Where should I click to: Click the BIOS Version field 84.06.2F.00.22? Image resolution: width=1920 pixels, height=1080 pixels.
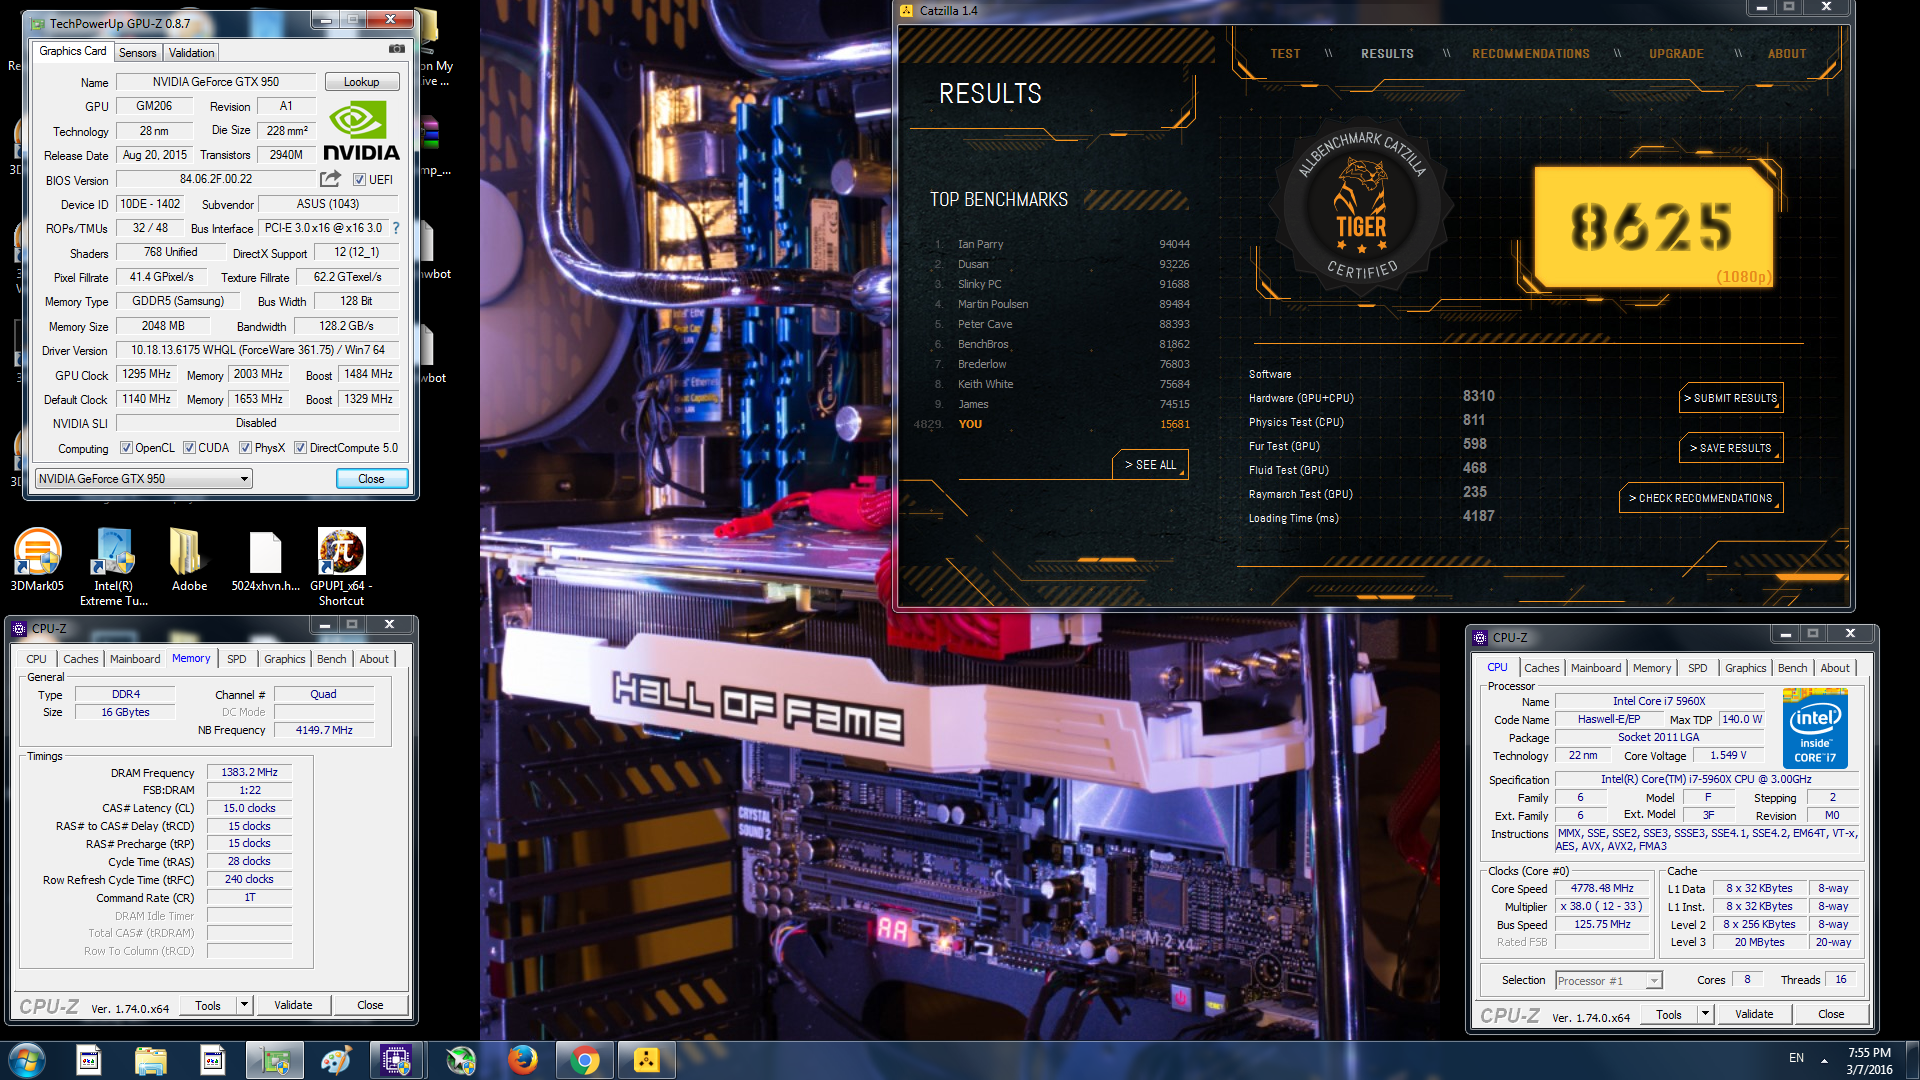(x=216, y=179)
